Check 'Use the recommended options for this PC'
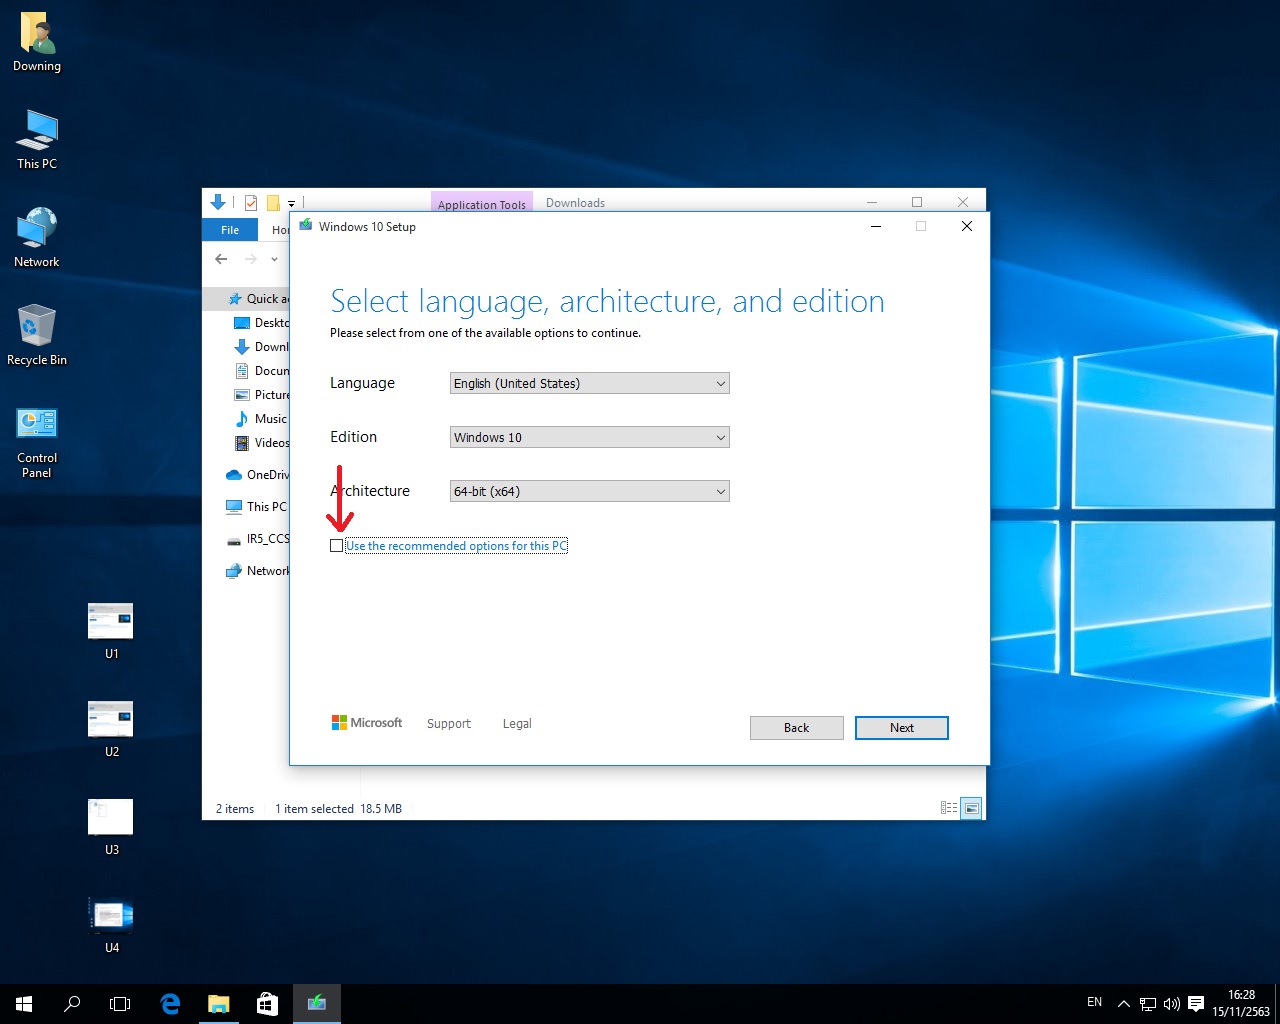The width and height of the screenshot is (1280, 1024). 336,546
